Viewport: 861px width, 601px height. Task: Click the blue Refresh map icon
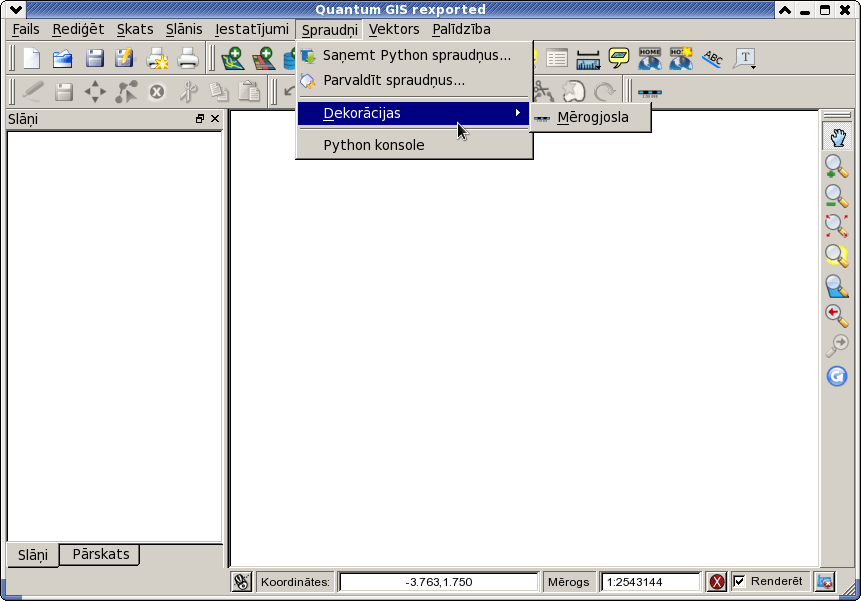tap(837, 377)
